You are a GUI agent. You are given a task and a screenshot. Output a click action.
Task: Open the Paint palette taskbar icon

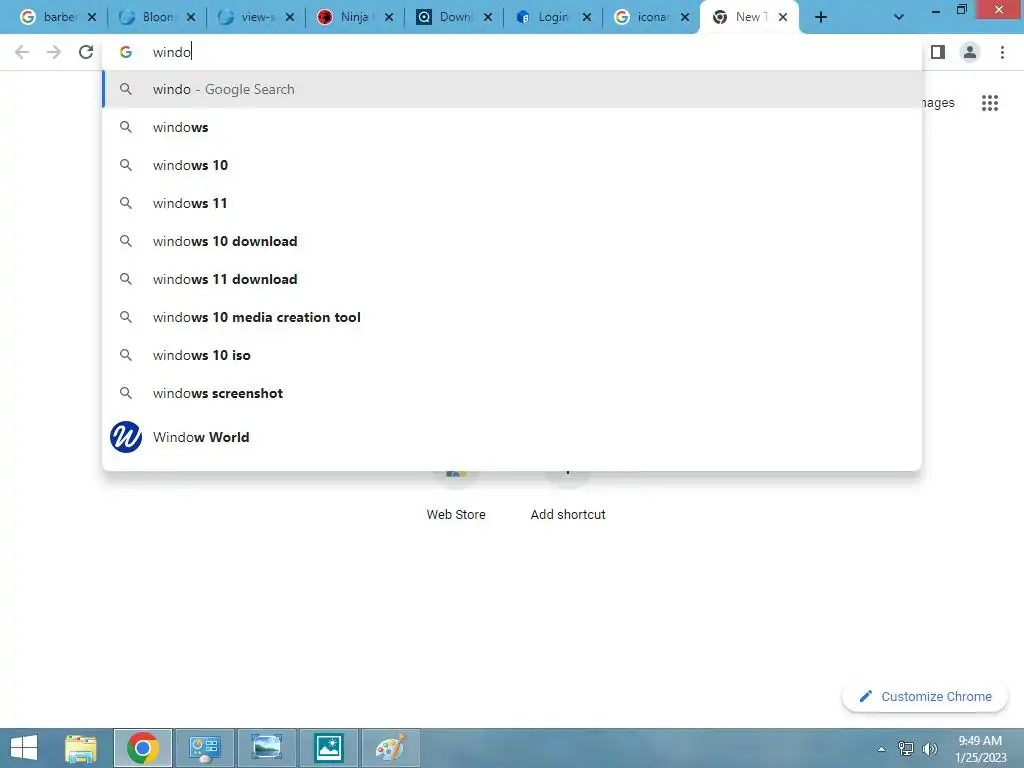[391, 748]
